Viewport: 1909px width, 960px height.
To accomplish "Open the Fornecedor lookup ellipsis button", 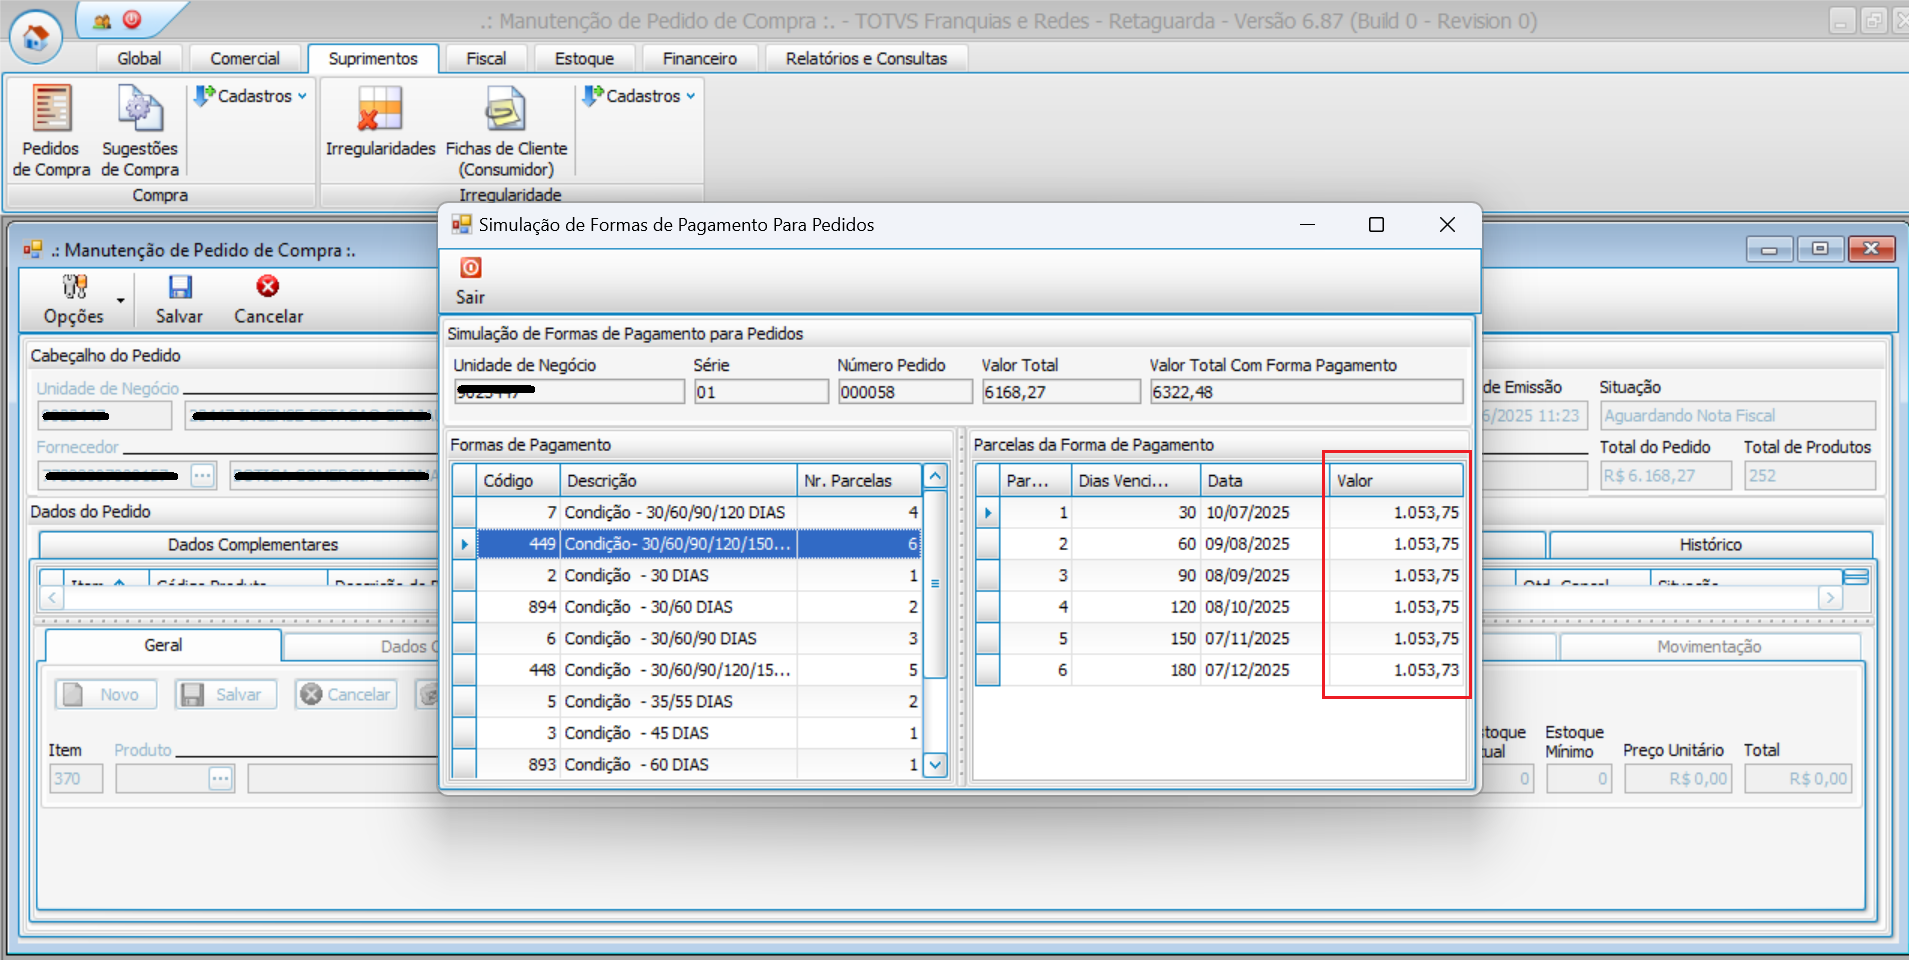I will coord(203,475).
